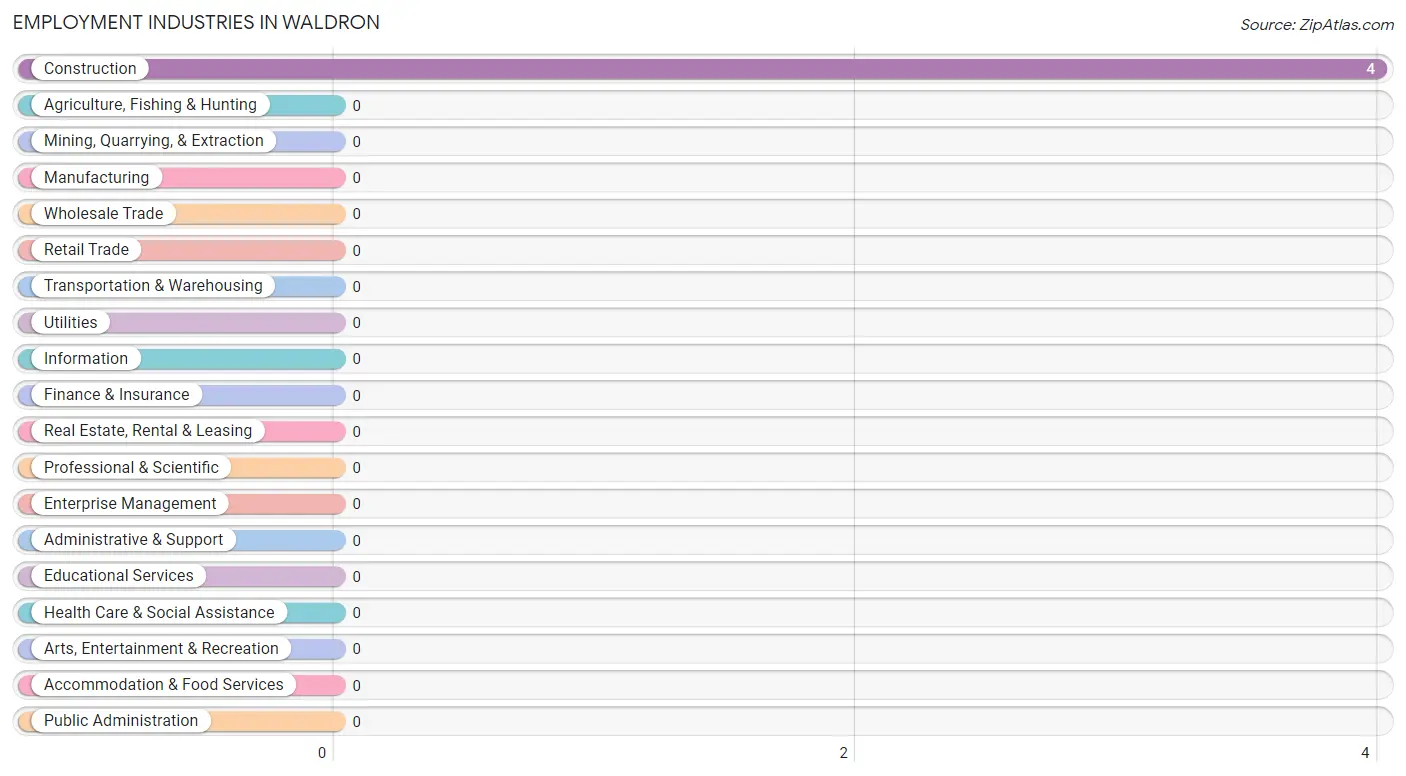This screenshot has width=1406, height=776.
Task: Select the Arts, Entertainment & Recreation label
Action: (161, 649)
